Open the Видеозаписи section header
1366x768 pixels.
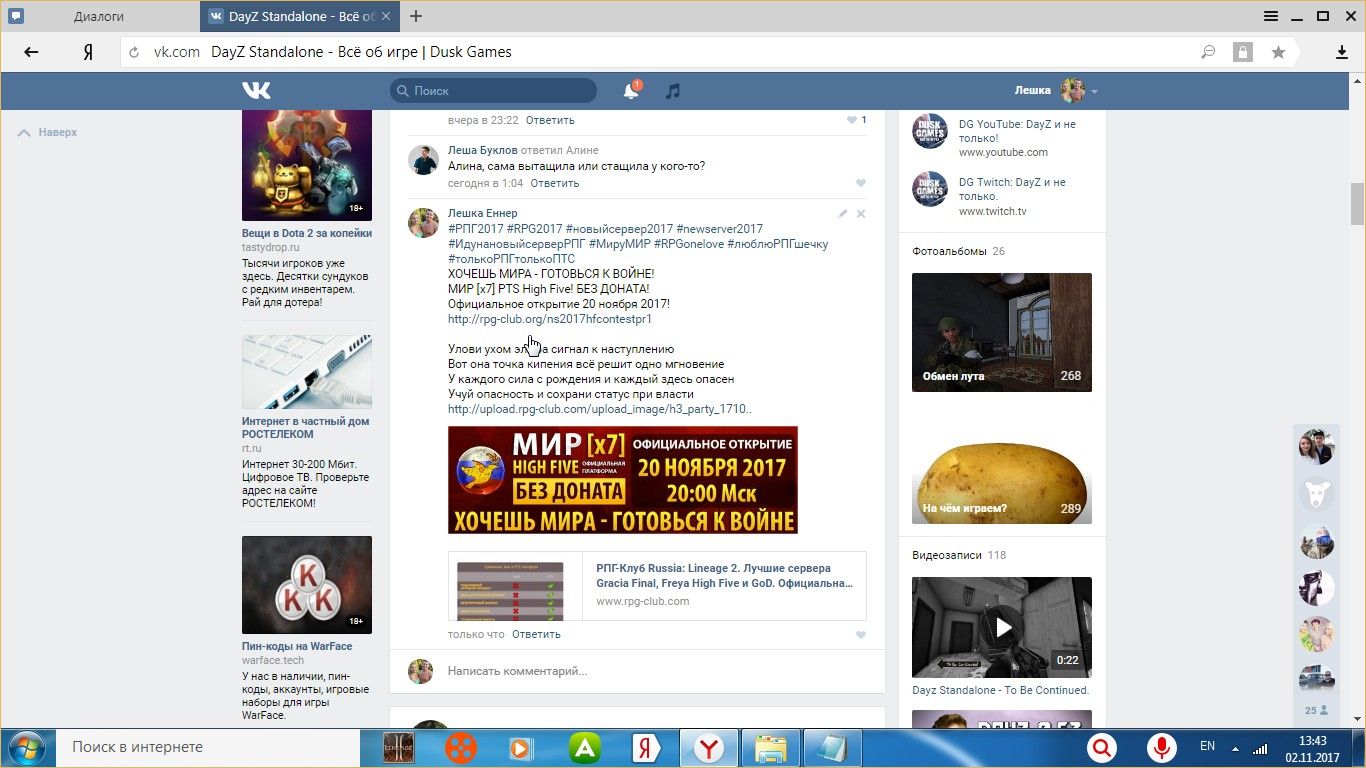click(949, 555)
